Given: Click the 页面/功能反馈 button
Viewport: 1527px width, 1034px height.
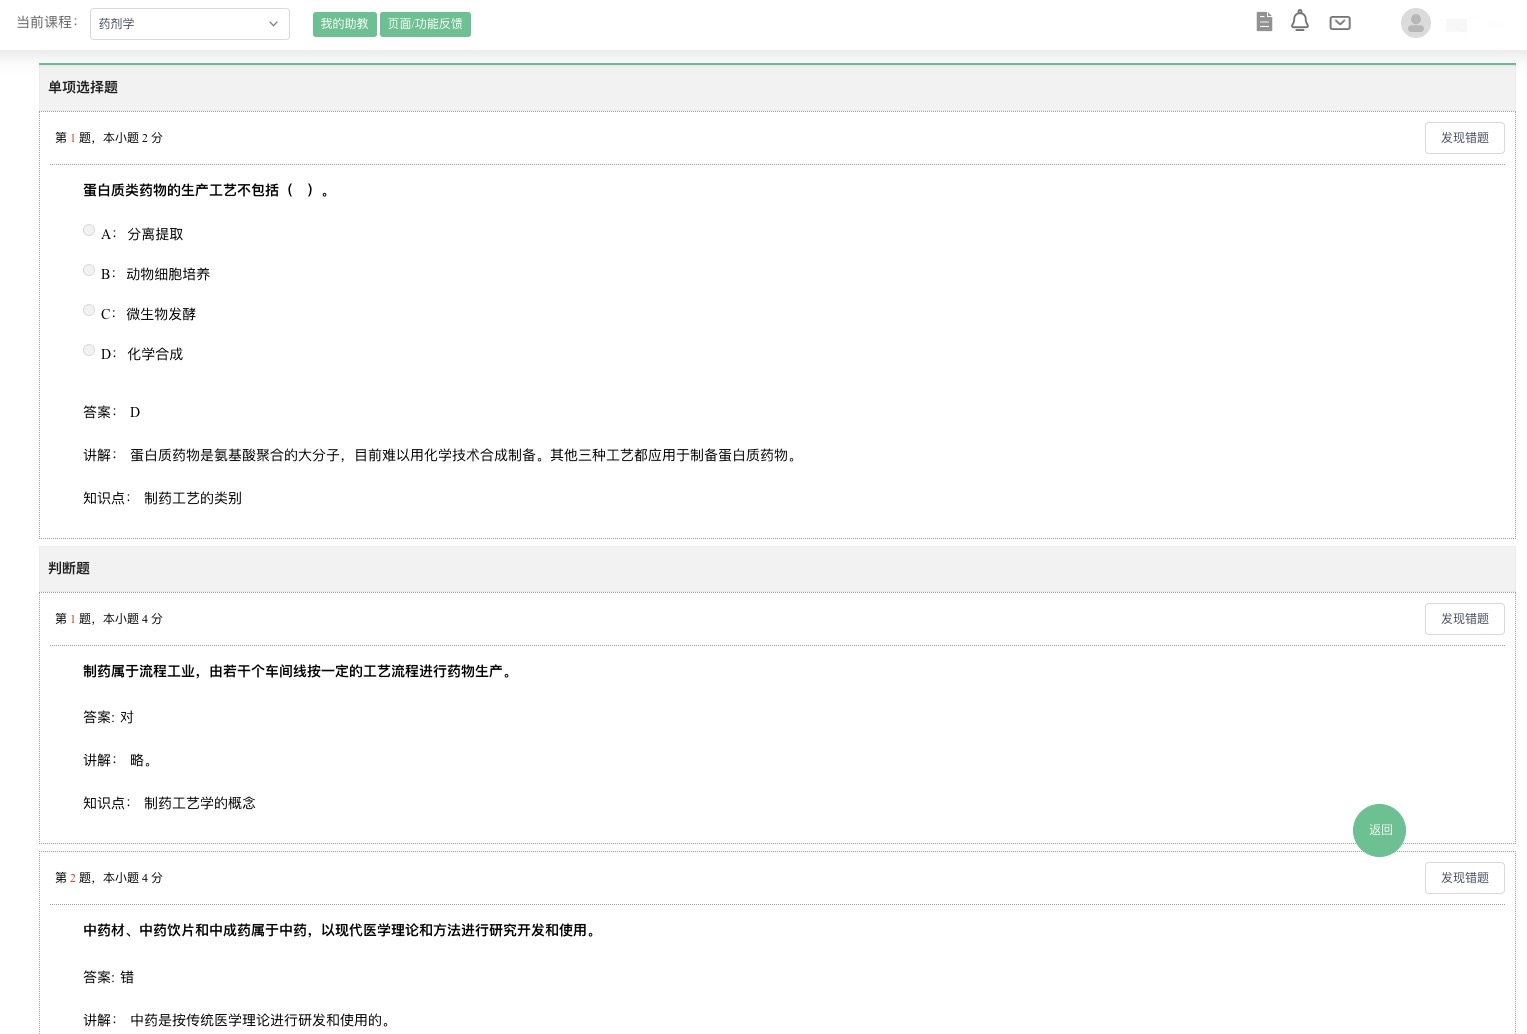Looking at the screenshot, I should (x=425, y=24).
